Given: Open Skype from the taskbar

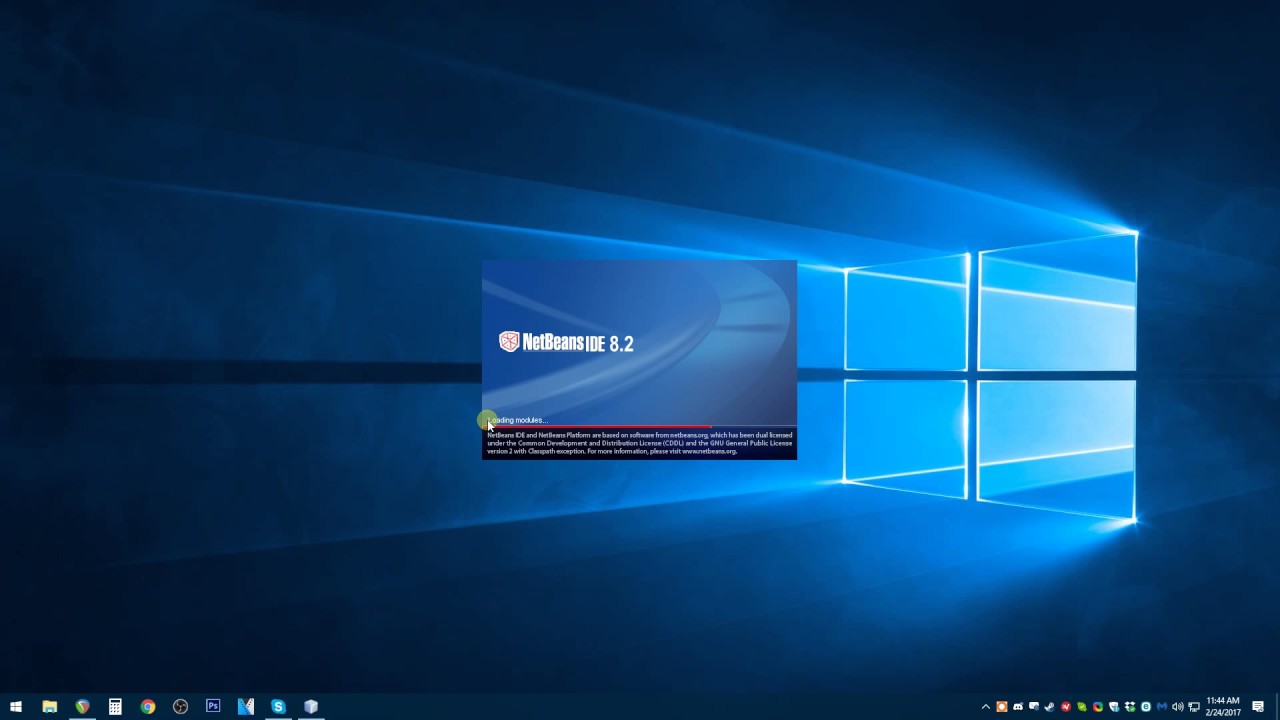Looking at the screenshot, I should 278,706.
